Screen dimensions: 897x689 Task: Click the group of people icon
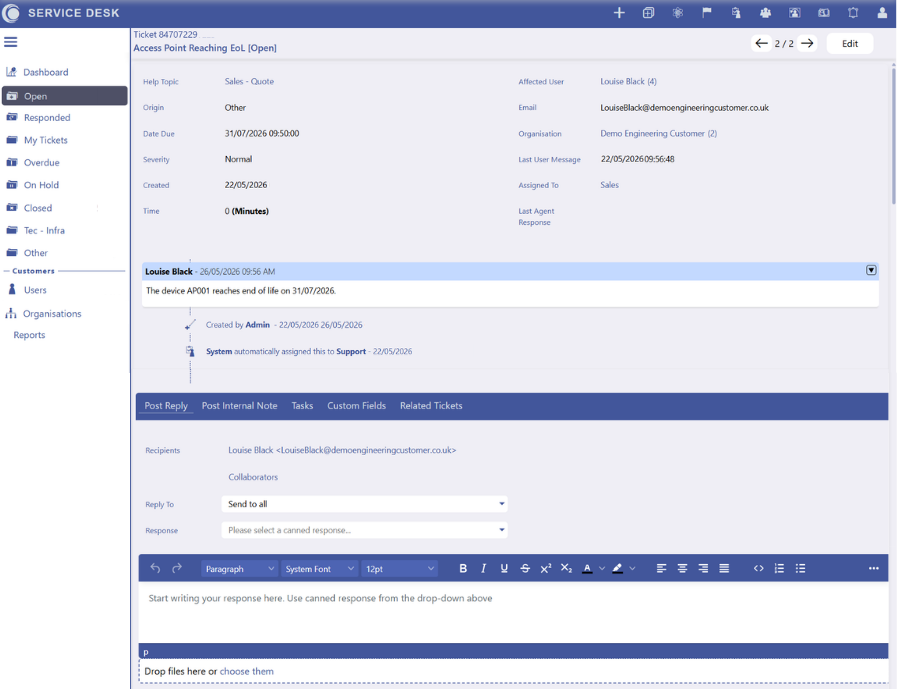(x=765, y=13)
